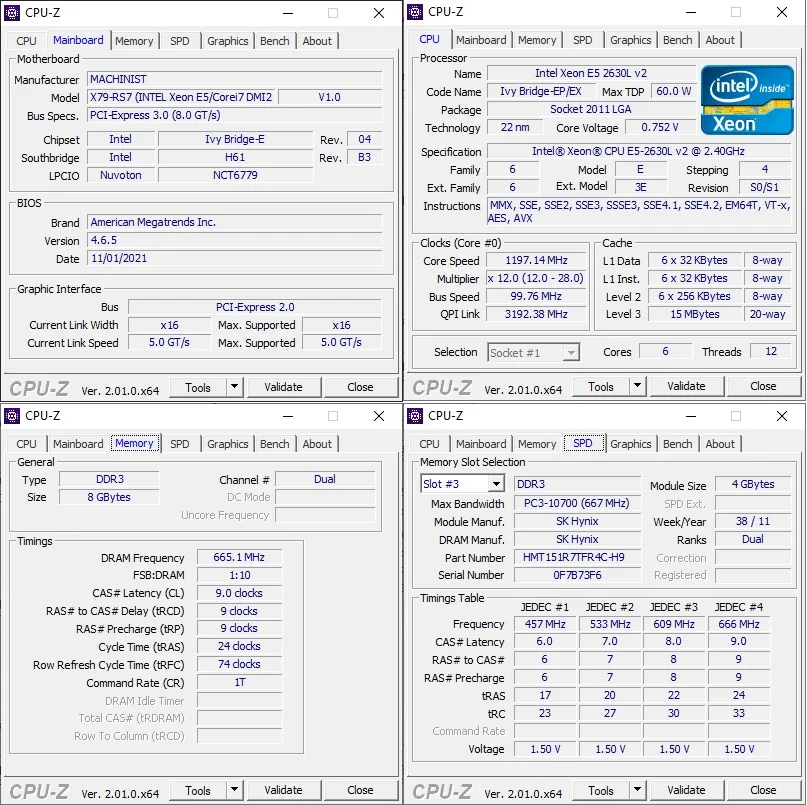The height and width of the screenshot is (805, 807).
Task: Click Close button in CPU window
Action: [x=763, y=386]
